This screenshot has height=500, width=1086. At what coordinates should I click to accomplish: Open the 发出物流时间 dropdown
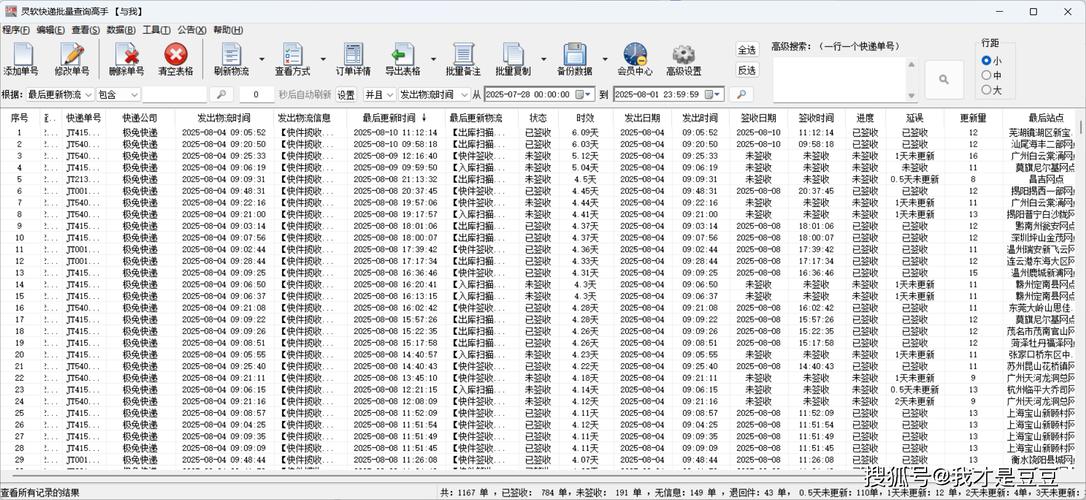point(433,94)
